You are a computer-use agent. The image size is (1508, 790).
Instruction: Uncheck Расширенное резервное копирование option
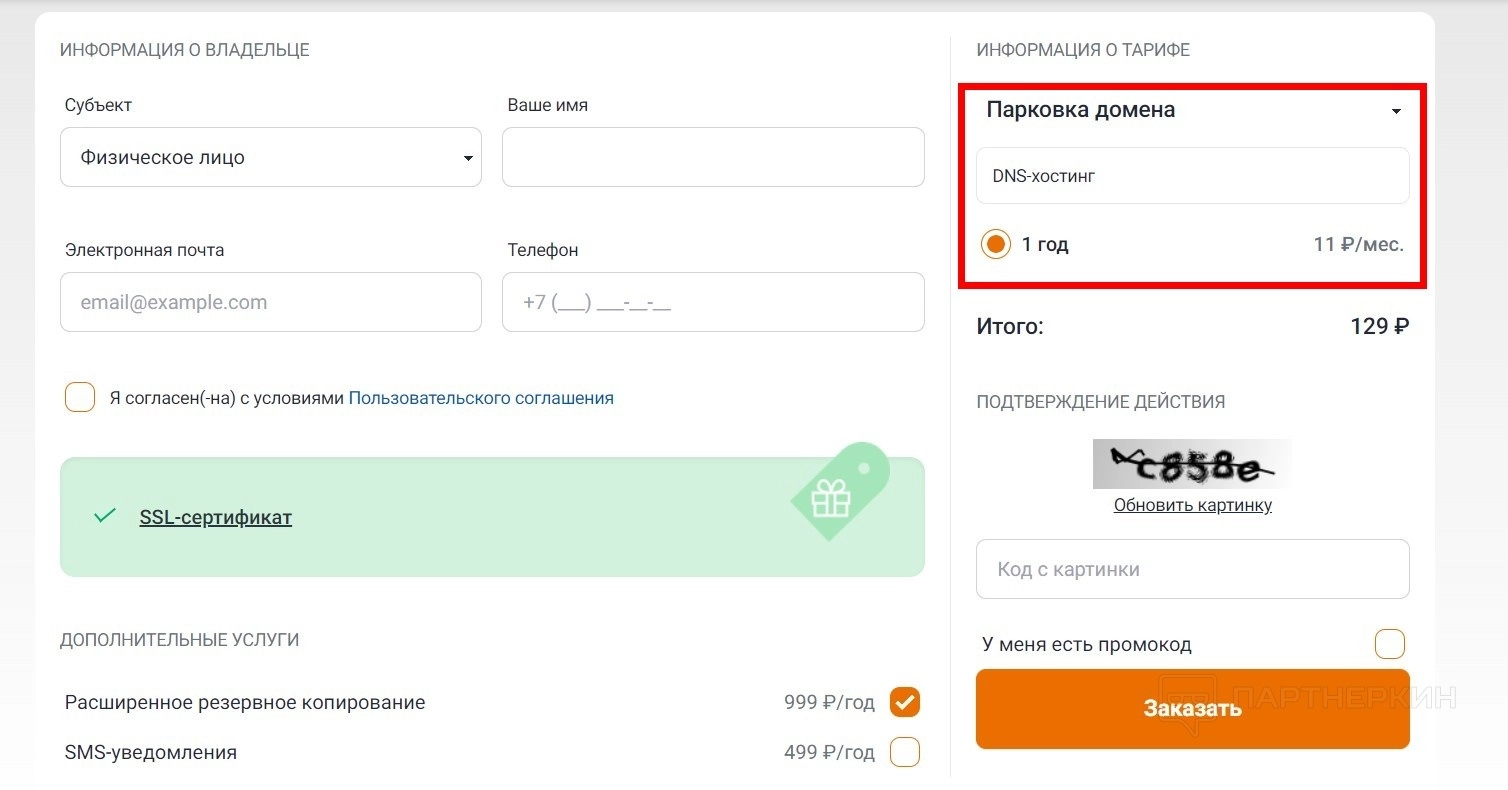click(x=905, y=702)
